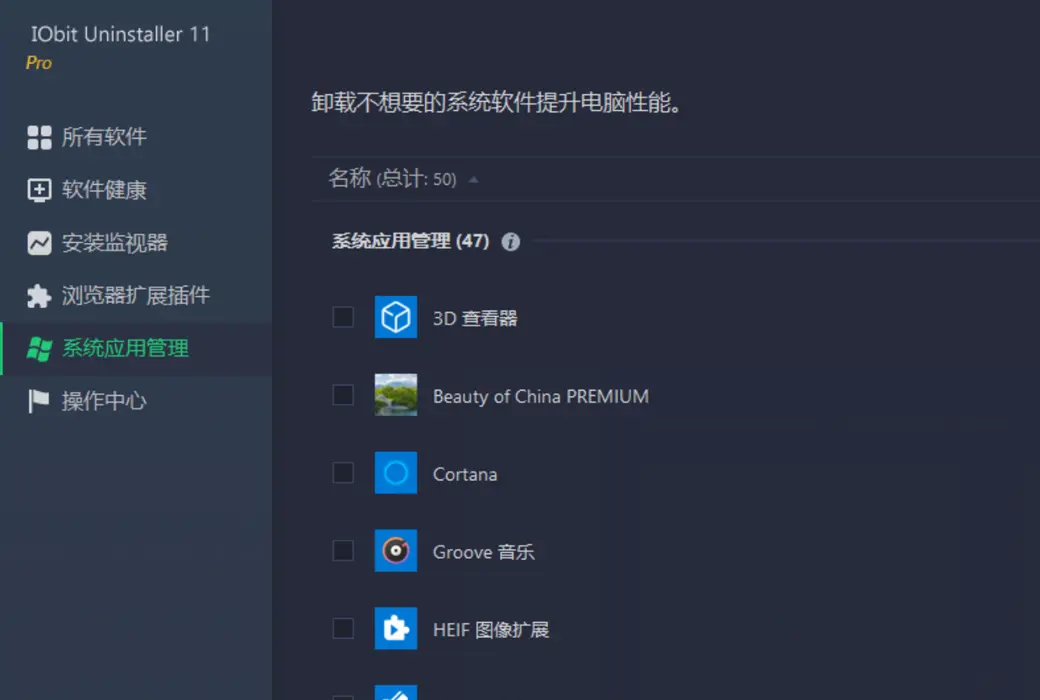Select the HEIF 图像扩展 app name

click(x=491, y=630)
